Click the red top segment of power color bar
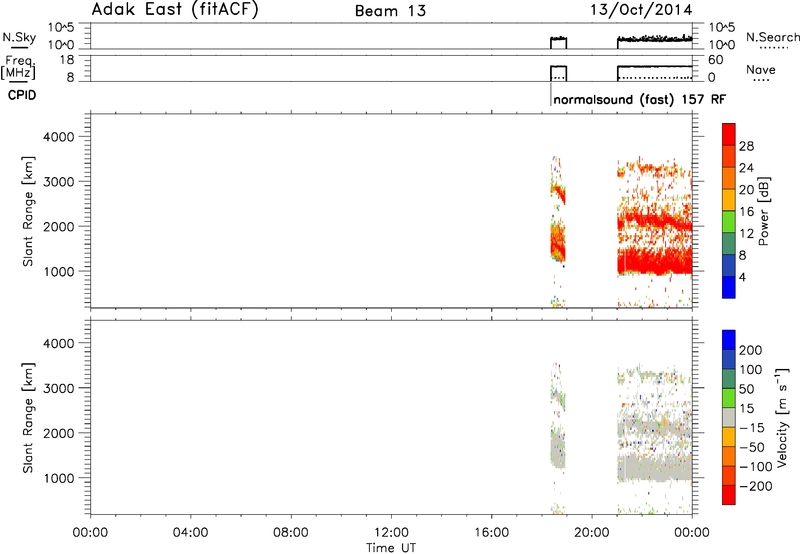The width and height of the screenshot is (800, 554). pos(729,134)
